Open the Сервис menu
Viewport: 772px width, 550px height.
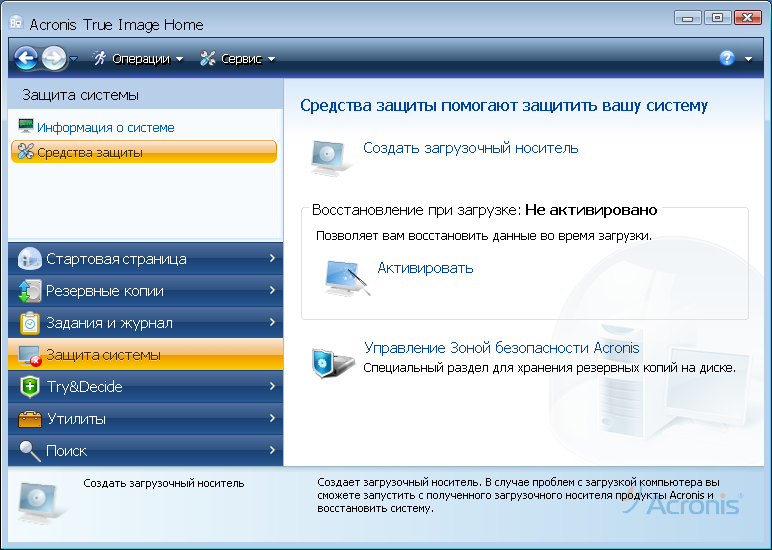click(238, 59)
